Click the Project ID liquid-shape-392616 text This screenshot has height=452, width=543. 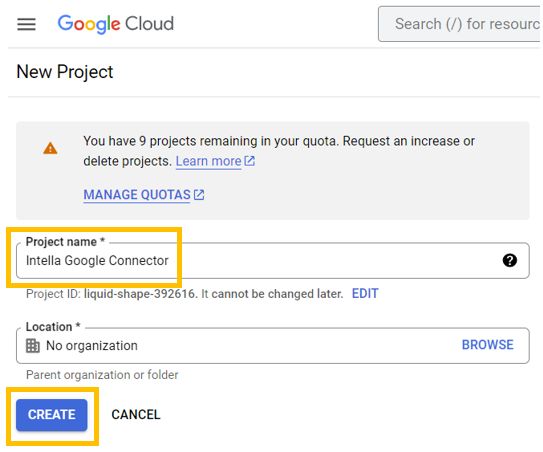(x=140, y=294)
